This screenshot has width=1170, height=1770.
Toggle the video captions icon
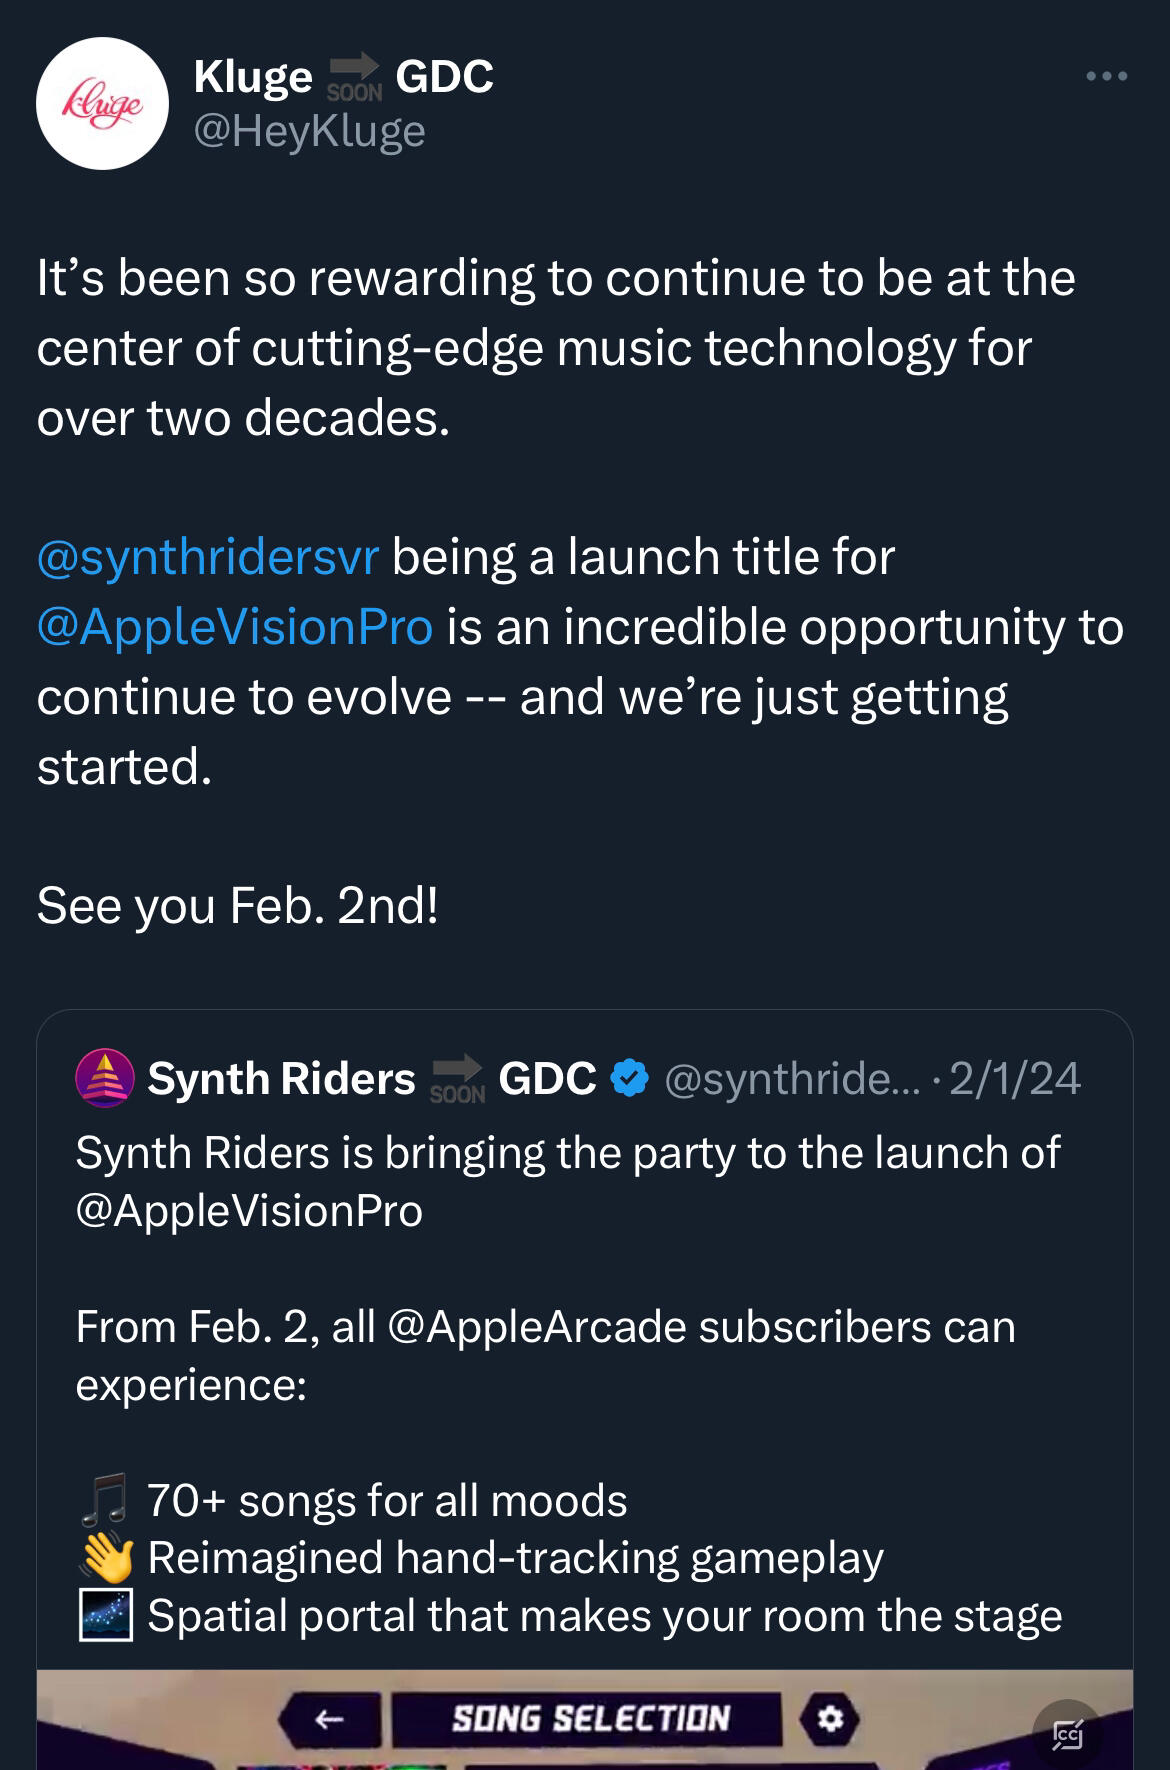(x=1067, y=1733)
